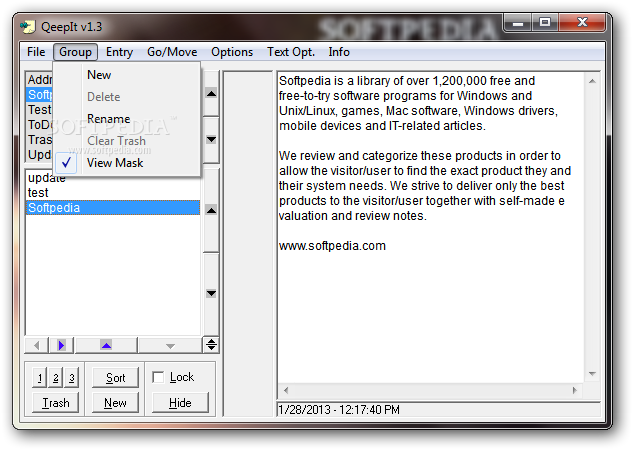Choose Rename from the Group menu

coord(127,119)
